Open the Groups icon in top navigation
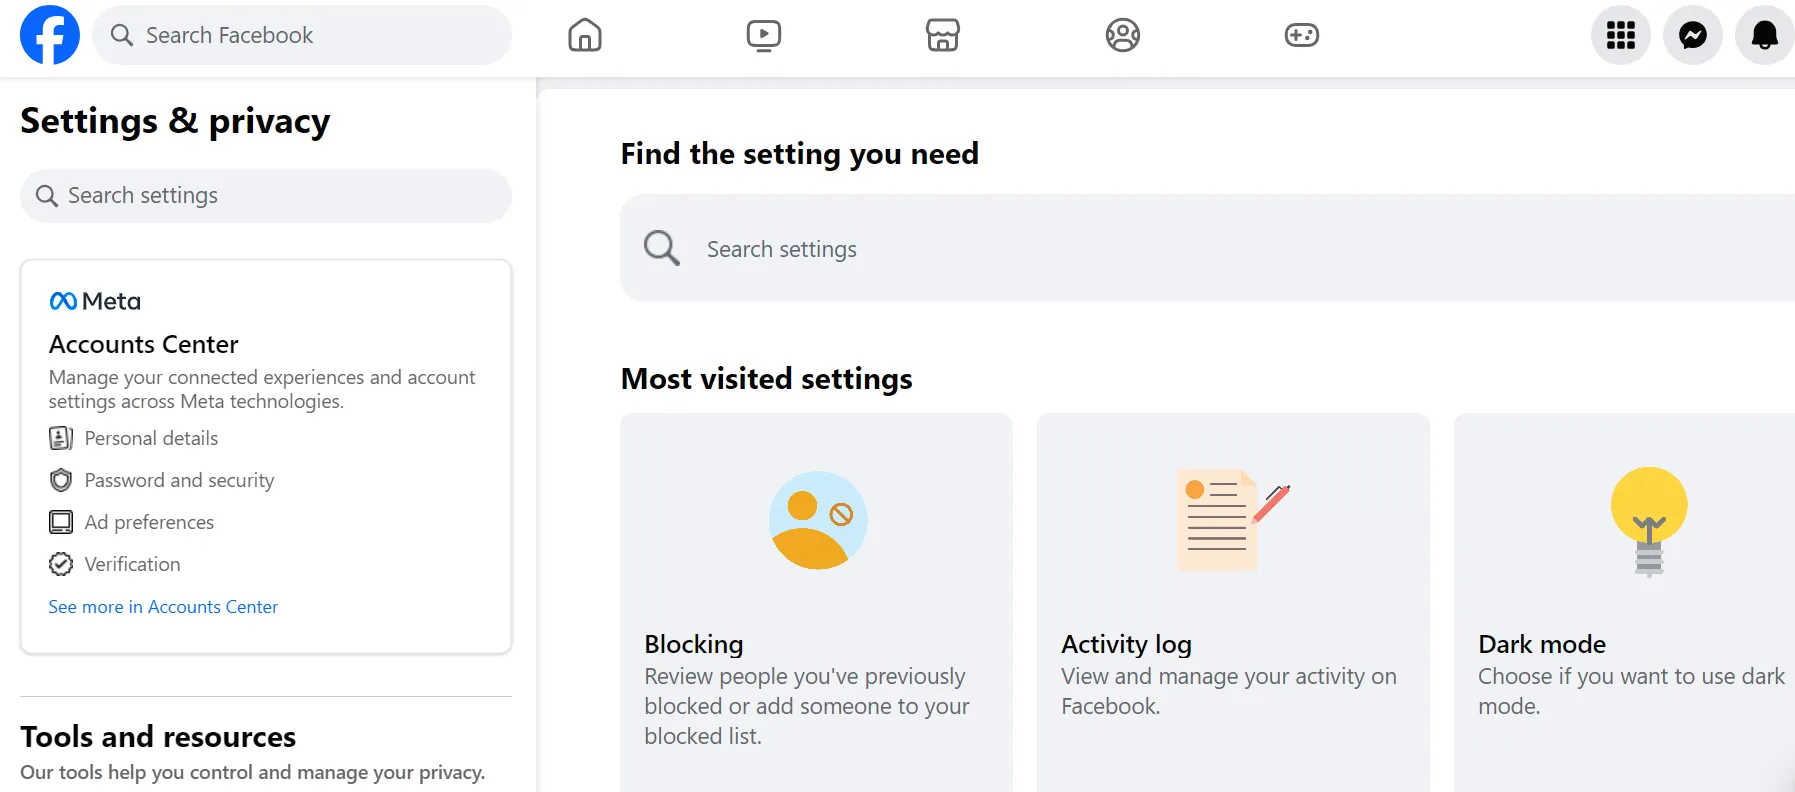The image size is (1795, 792). tap(1123, 35)
